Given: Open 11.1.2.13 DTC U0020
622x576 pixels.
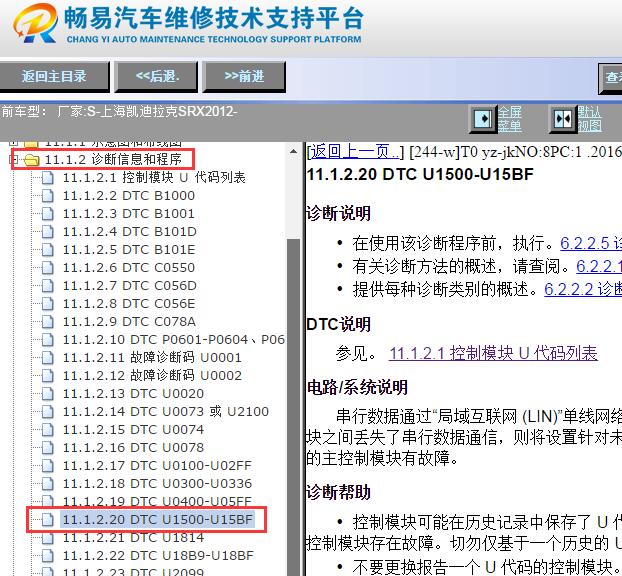Looking at the screenshot, I should pos(133,394).
